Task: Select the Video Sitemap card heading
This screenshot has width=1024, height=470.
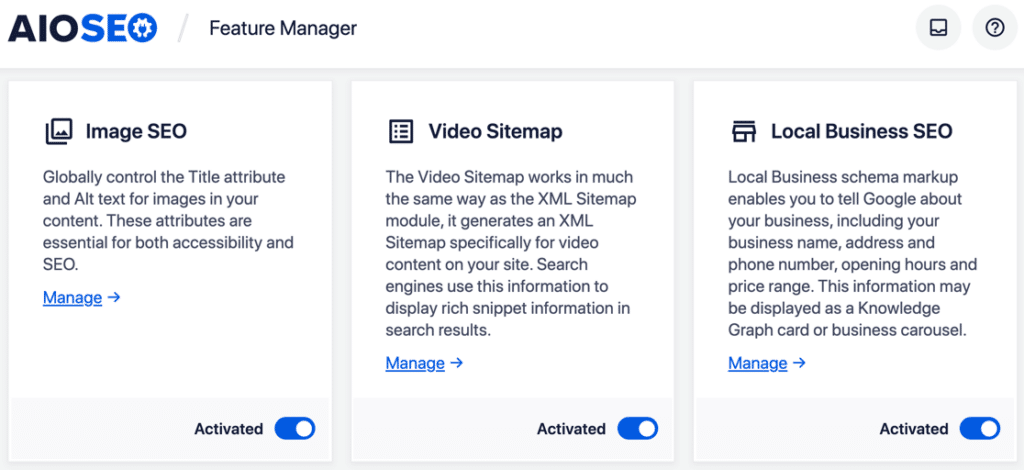Action: 495,131
